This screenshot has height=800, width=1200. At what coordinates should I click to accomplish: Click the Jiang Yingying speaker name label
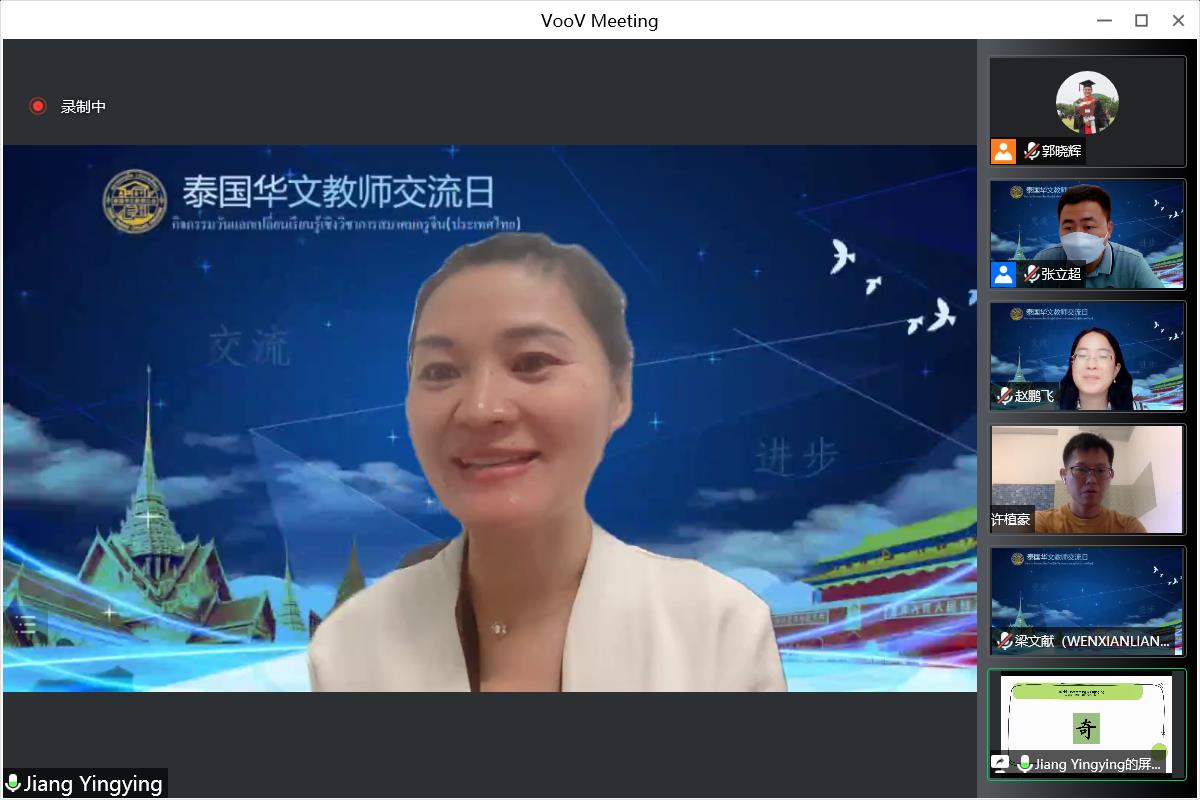tap(93, 784)
